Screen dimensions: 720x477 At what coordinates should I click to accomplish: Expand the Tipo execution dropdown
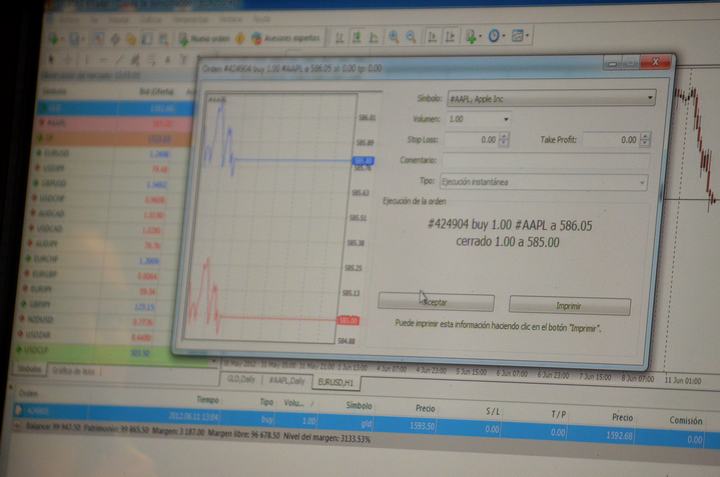point(641,183)
